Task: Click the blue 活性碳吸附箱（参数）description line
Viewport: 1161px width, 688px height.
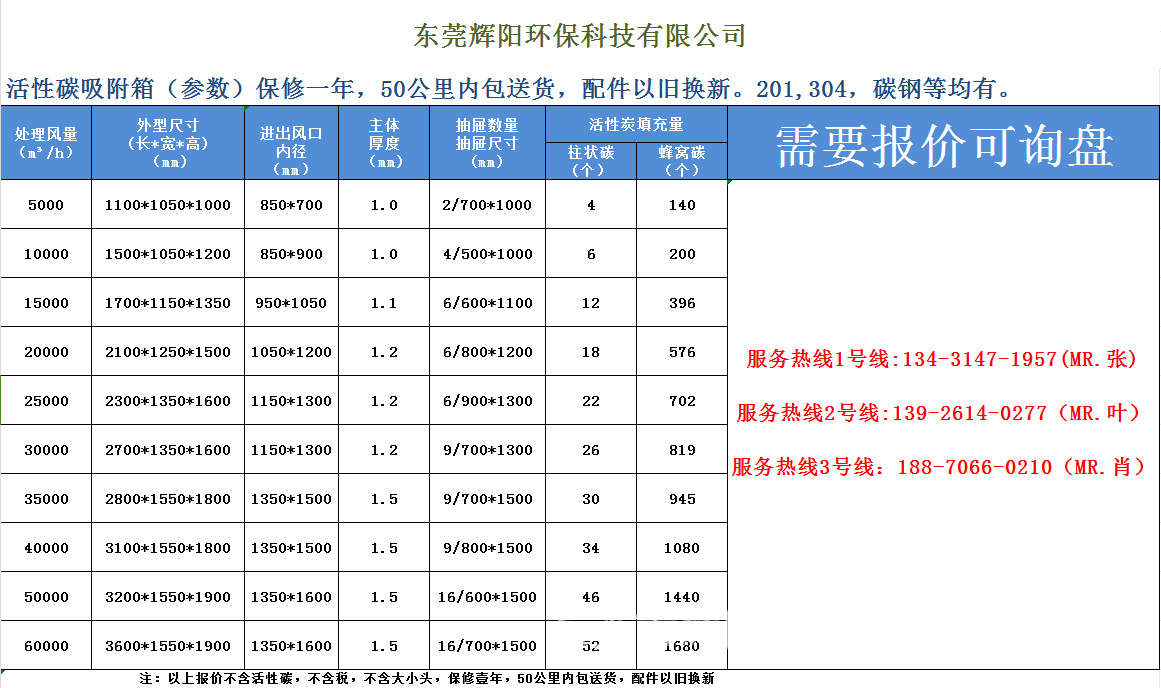Action: 509,88
